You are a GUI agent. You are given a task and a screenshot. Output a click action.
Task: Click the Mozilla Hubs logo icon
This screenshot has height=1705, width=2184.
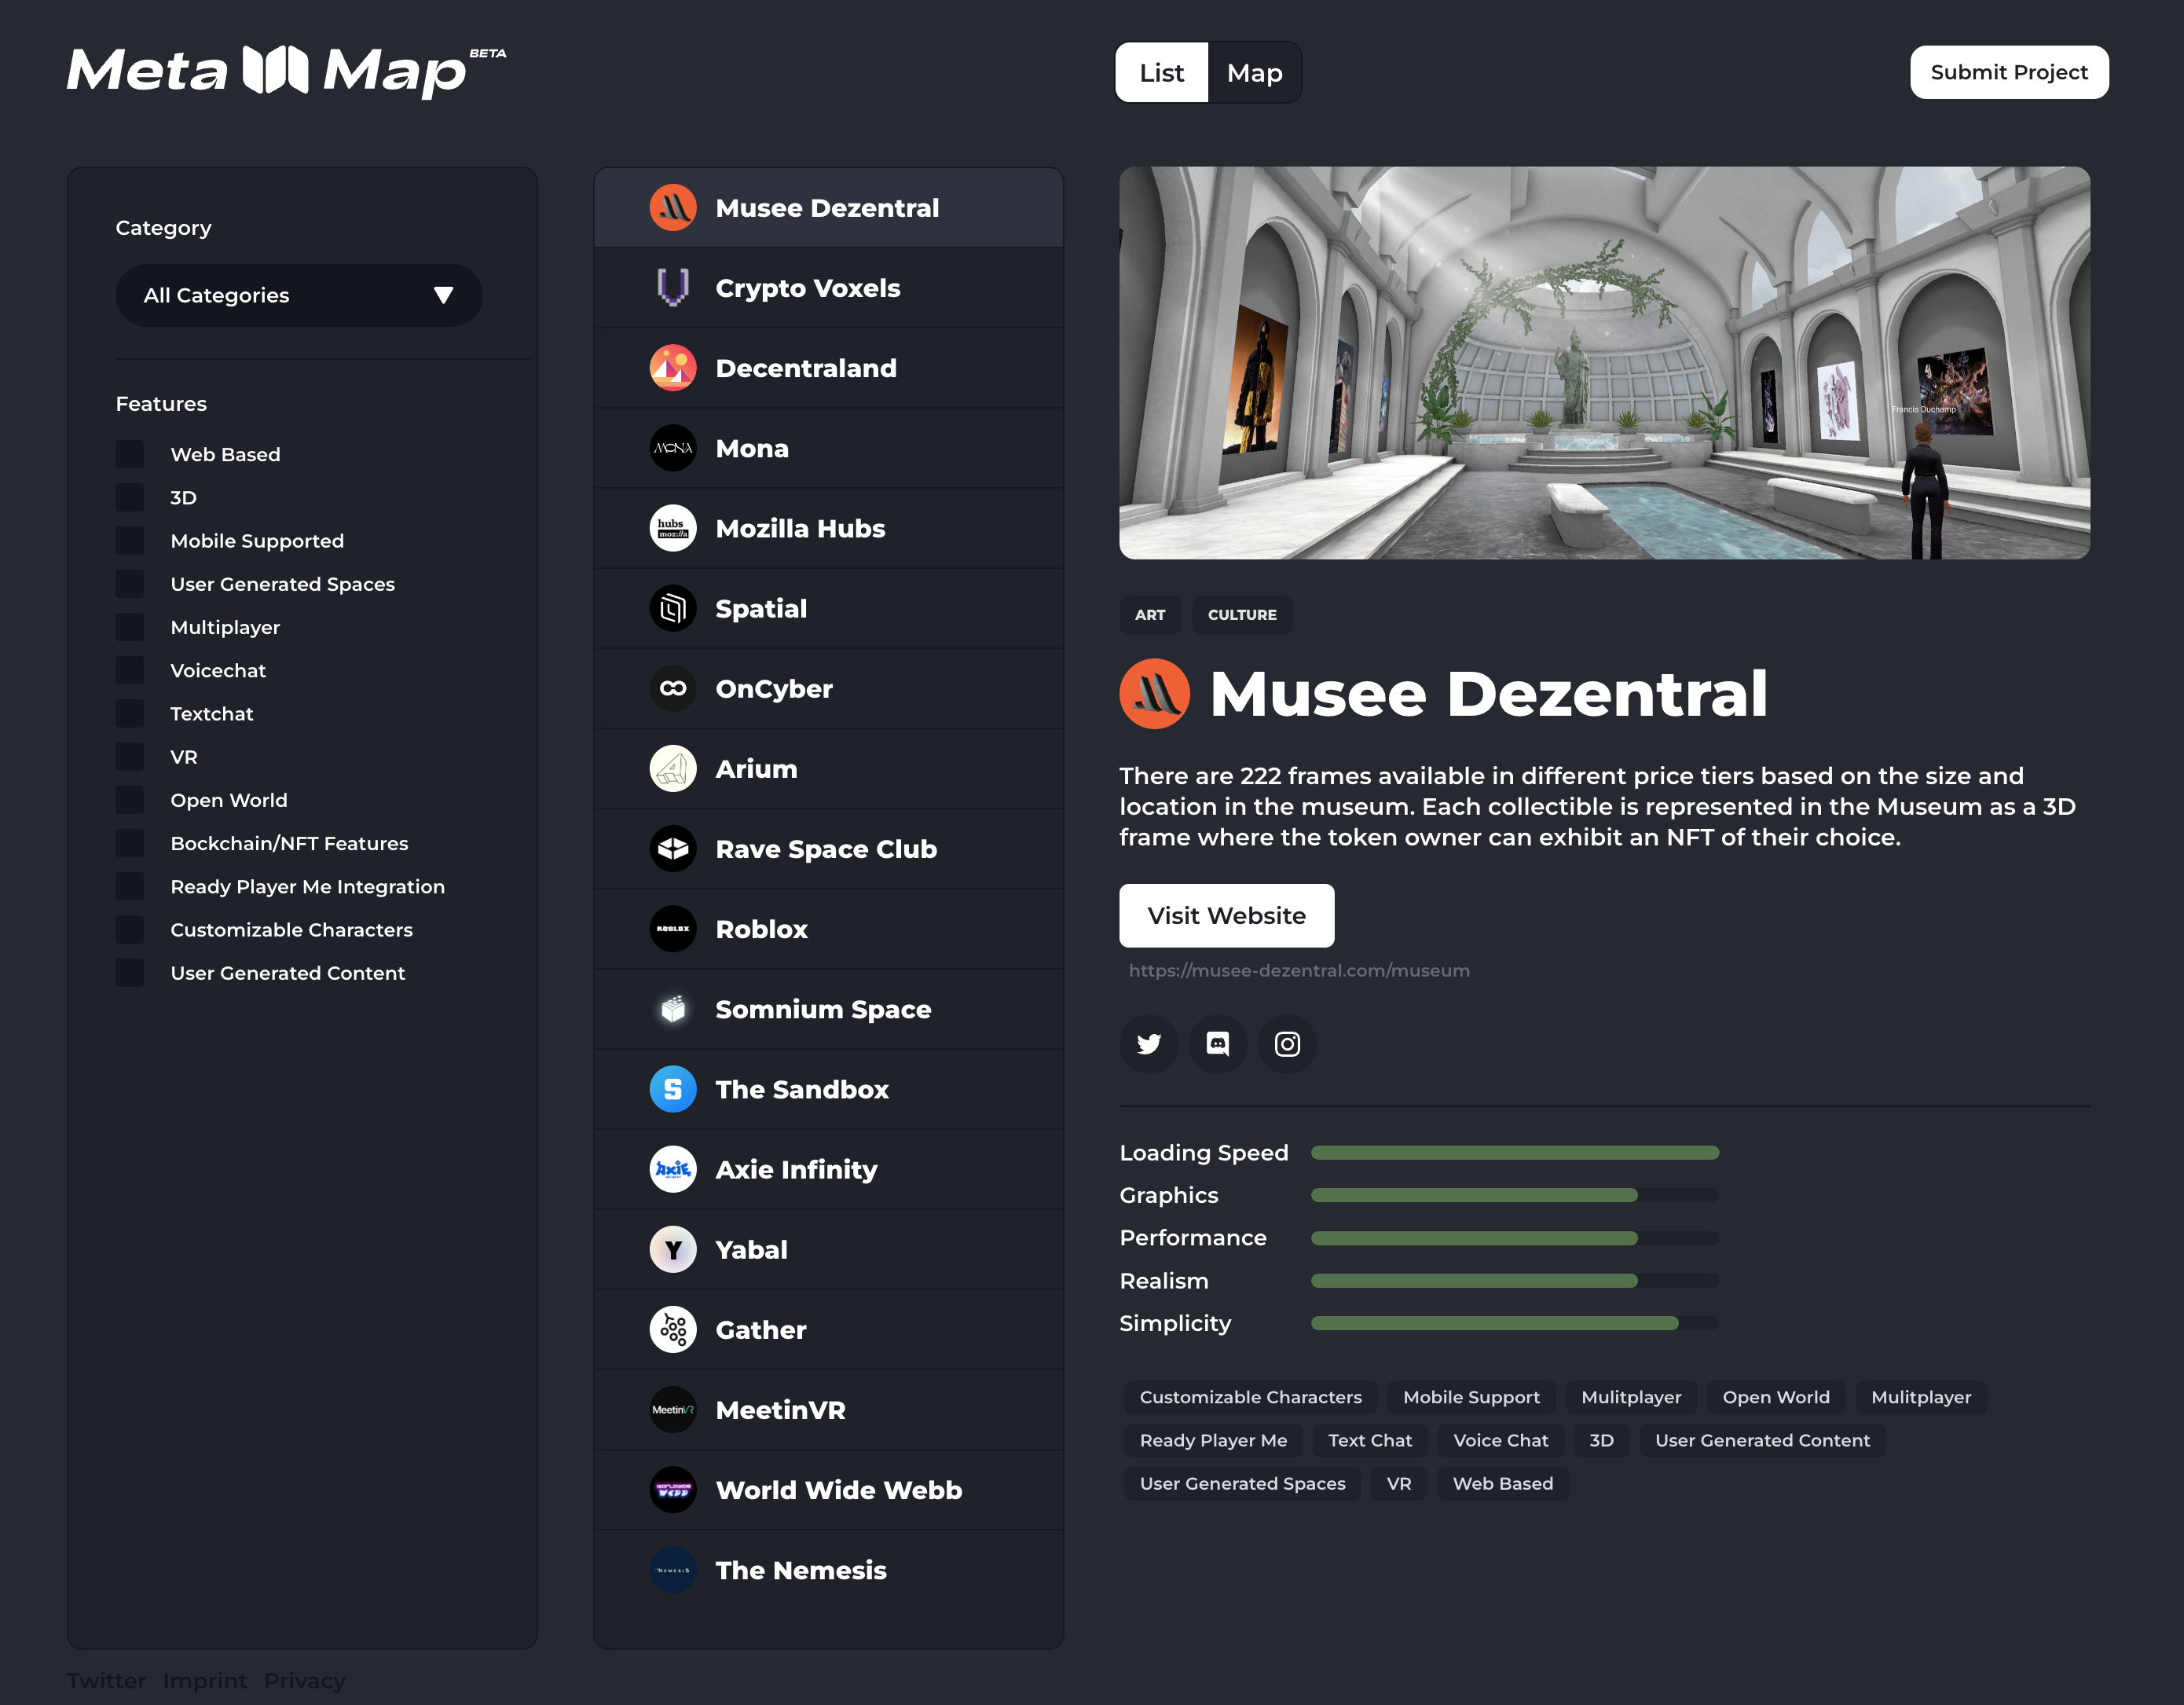click(x=673, y=528)
